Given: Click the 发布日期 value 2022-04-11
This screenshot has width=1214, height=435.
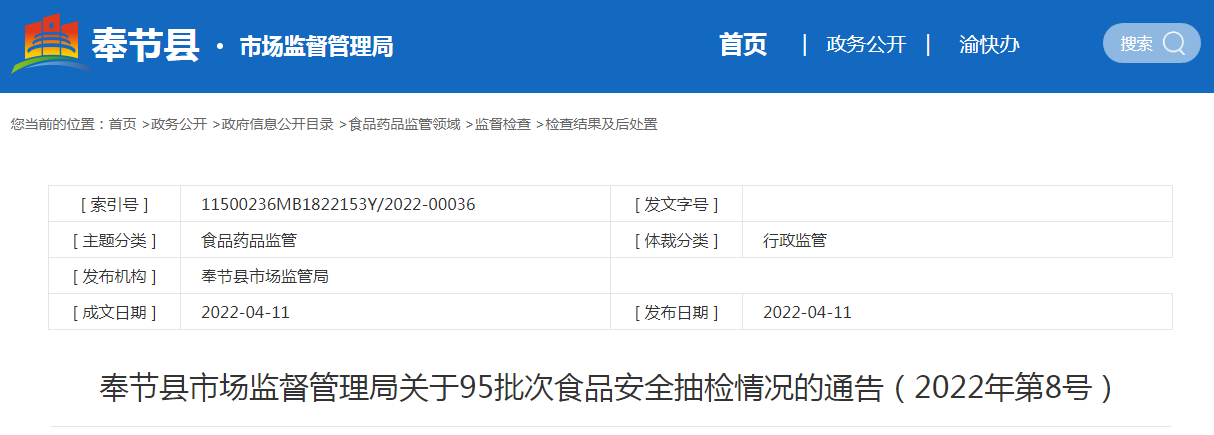Looking at the screenshot, I should click(x=807, y=312).
